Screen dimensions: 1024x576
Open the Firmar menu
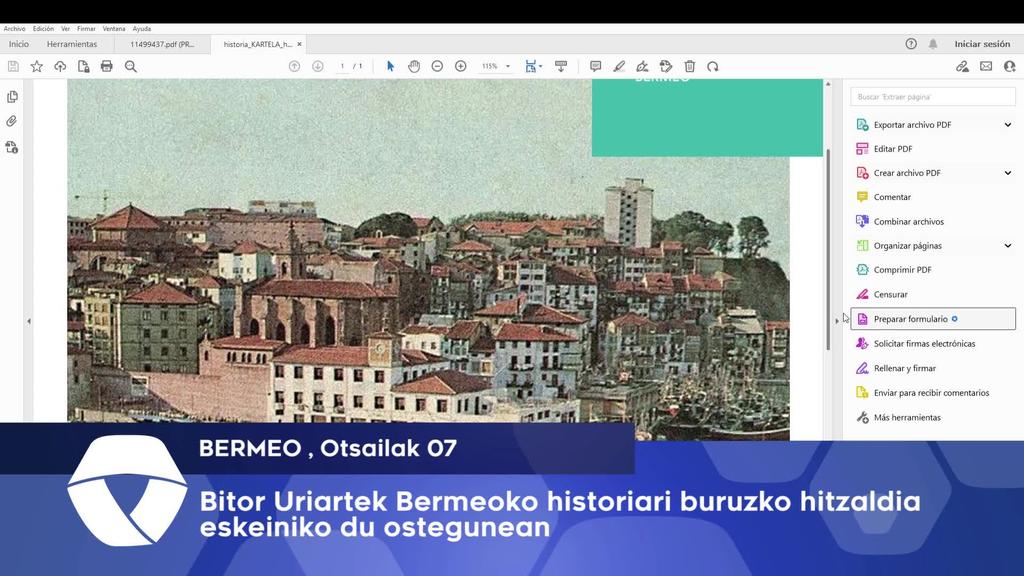(86, 29)
